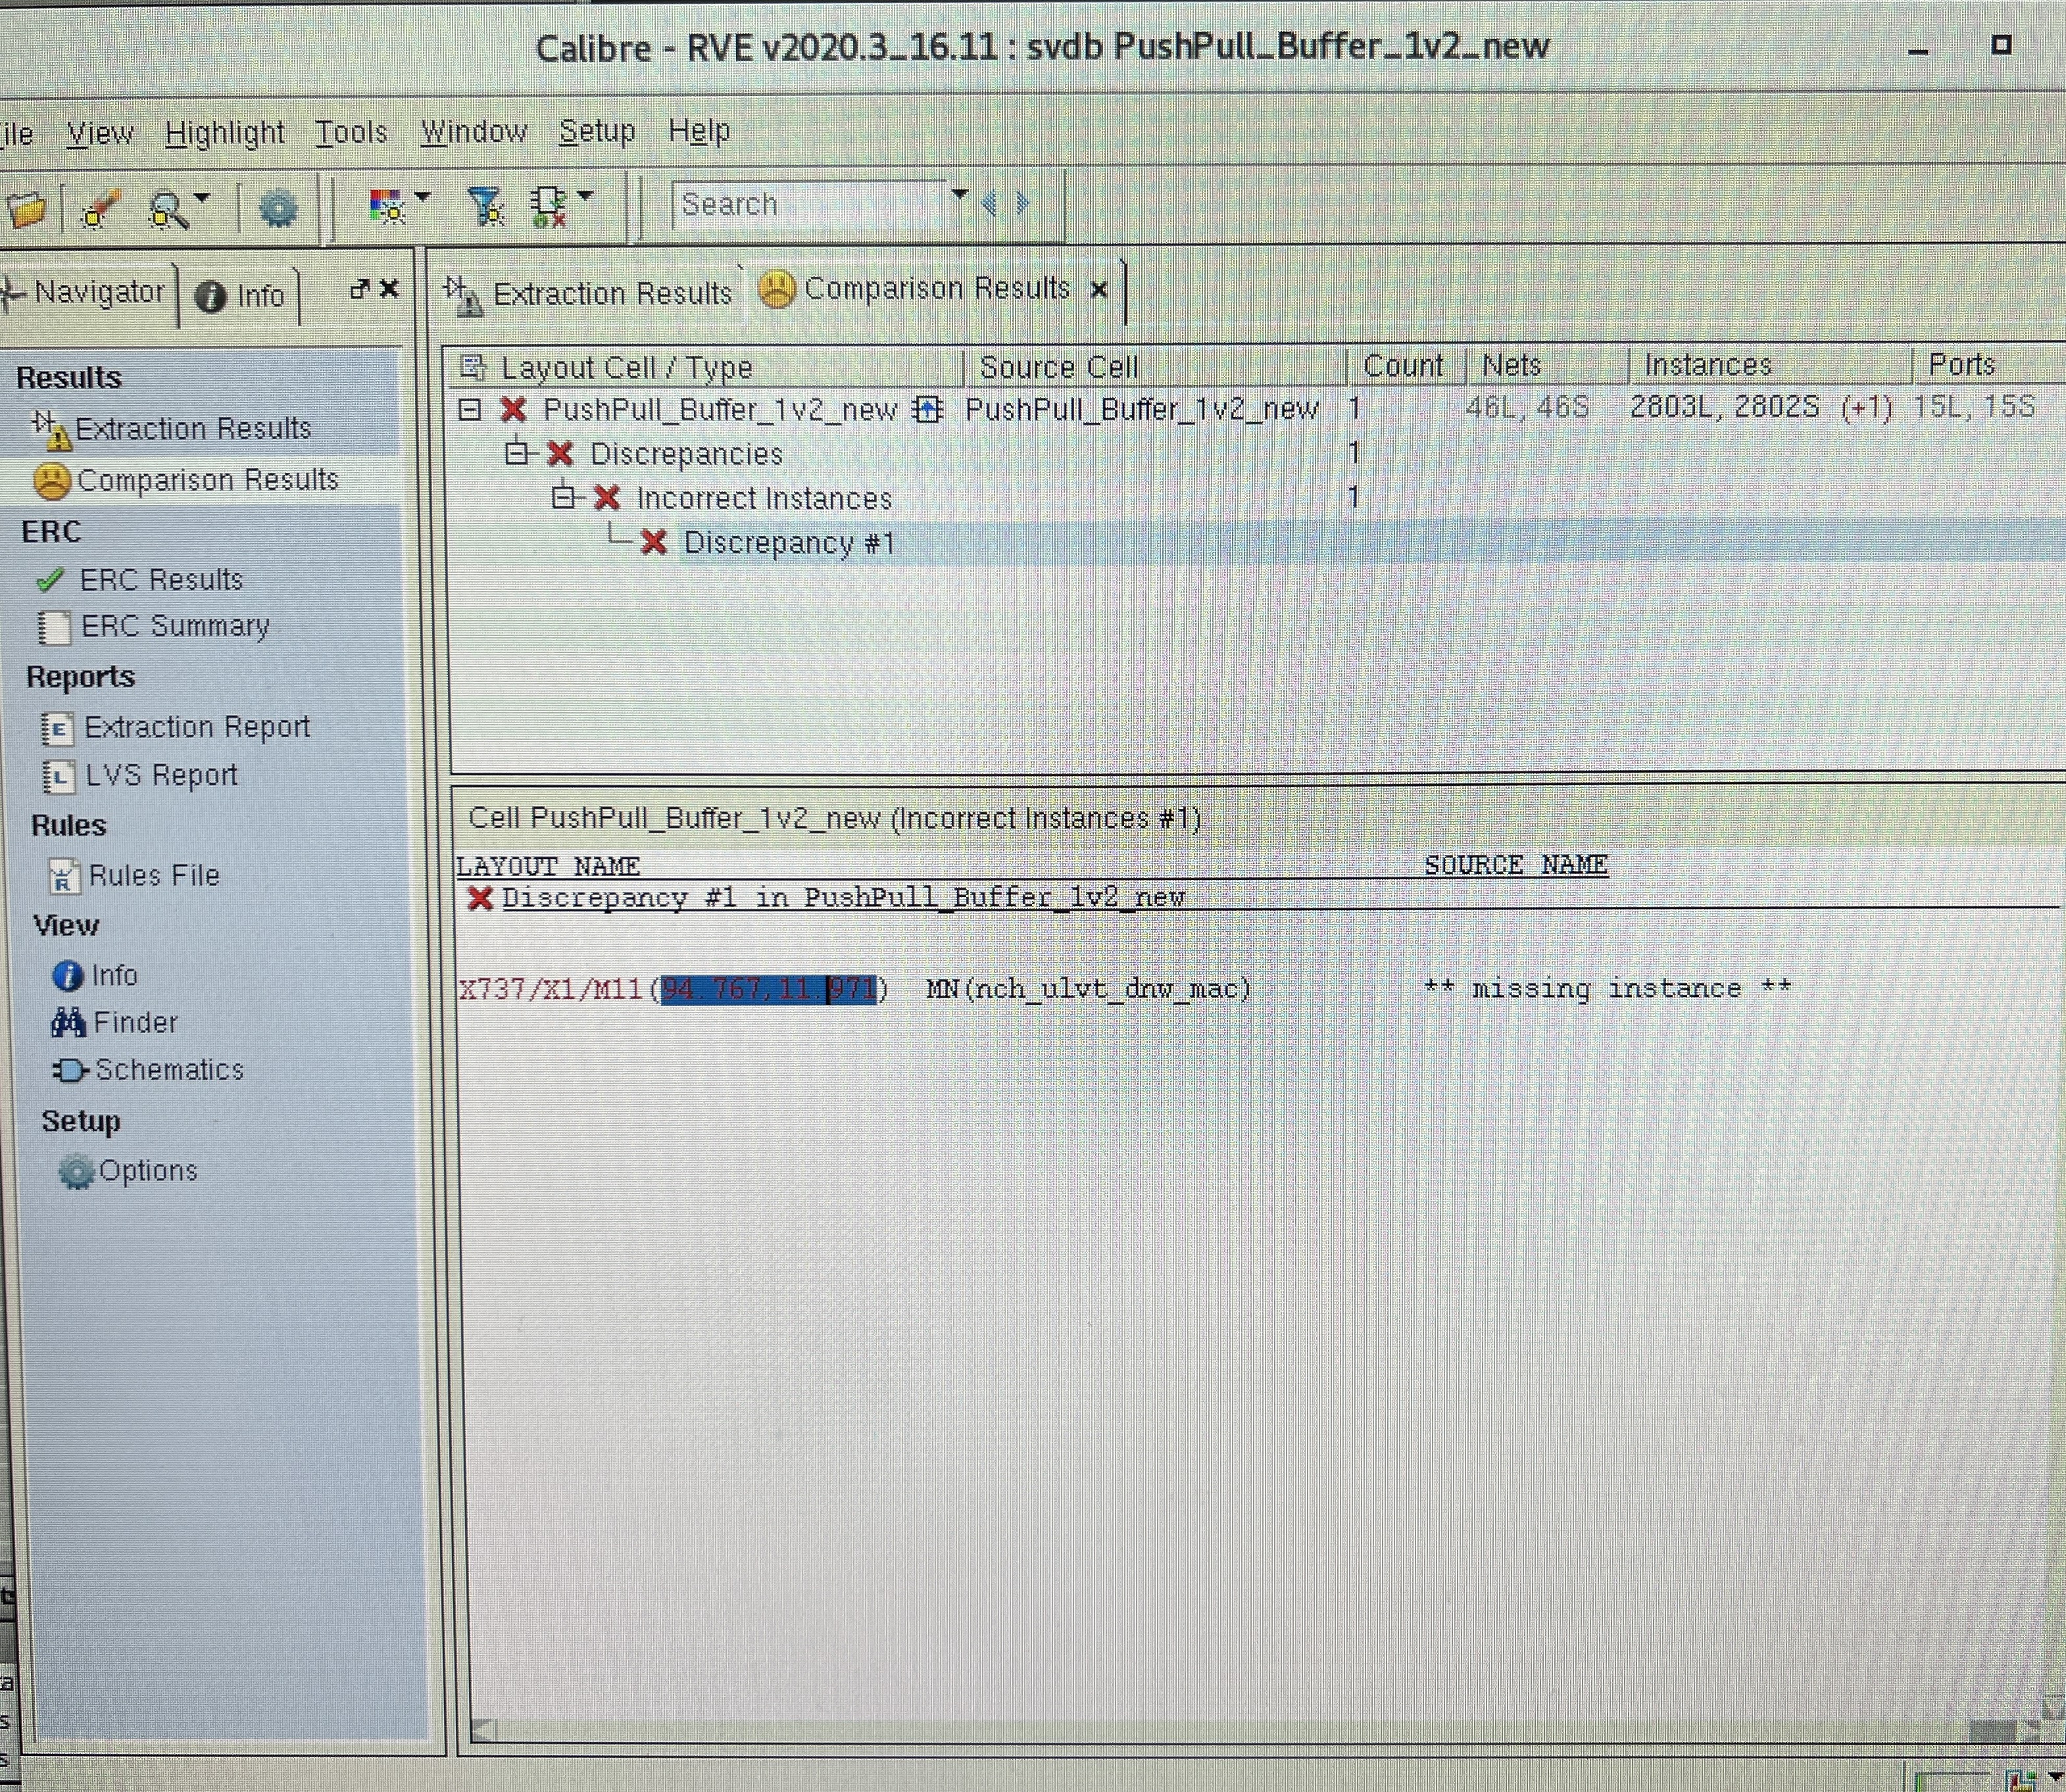Click the Discrepancy #1 in PushPull_Buffer_1v2_new link
The height and width of the screenshot is (1792, 2066).
coord(843,897)
